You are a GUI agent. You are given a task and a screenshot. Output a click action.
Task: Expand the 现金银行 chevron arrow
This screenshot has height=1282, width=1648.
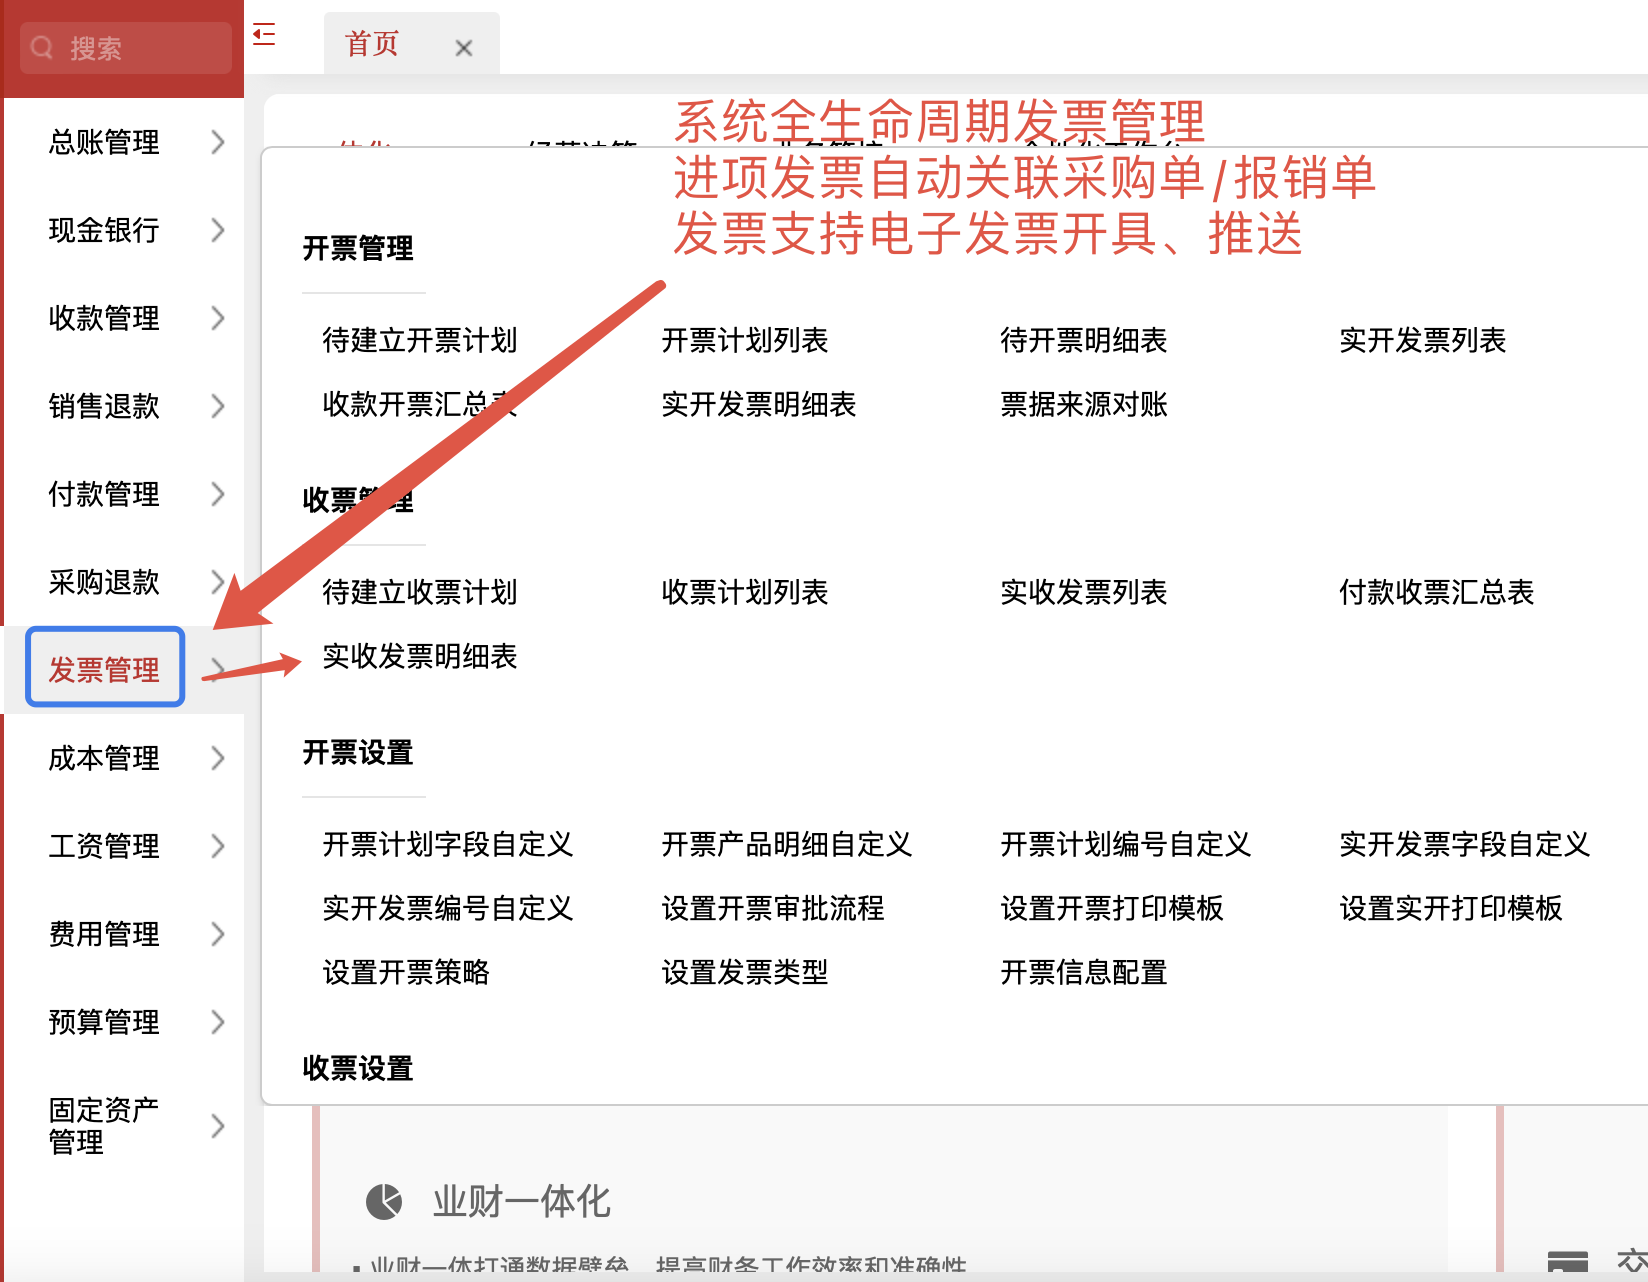(218, 230)
